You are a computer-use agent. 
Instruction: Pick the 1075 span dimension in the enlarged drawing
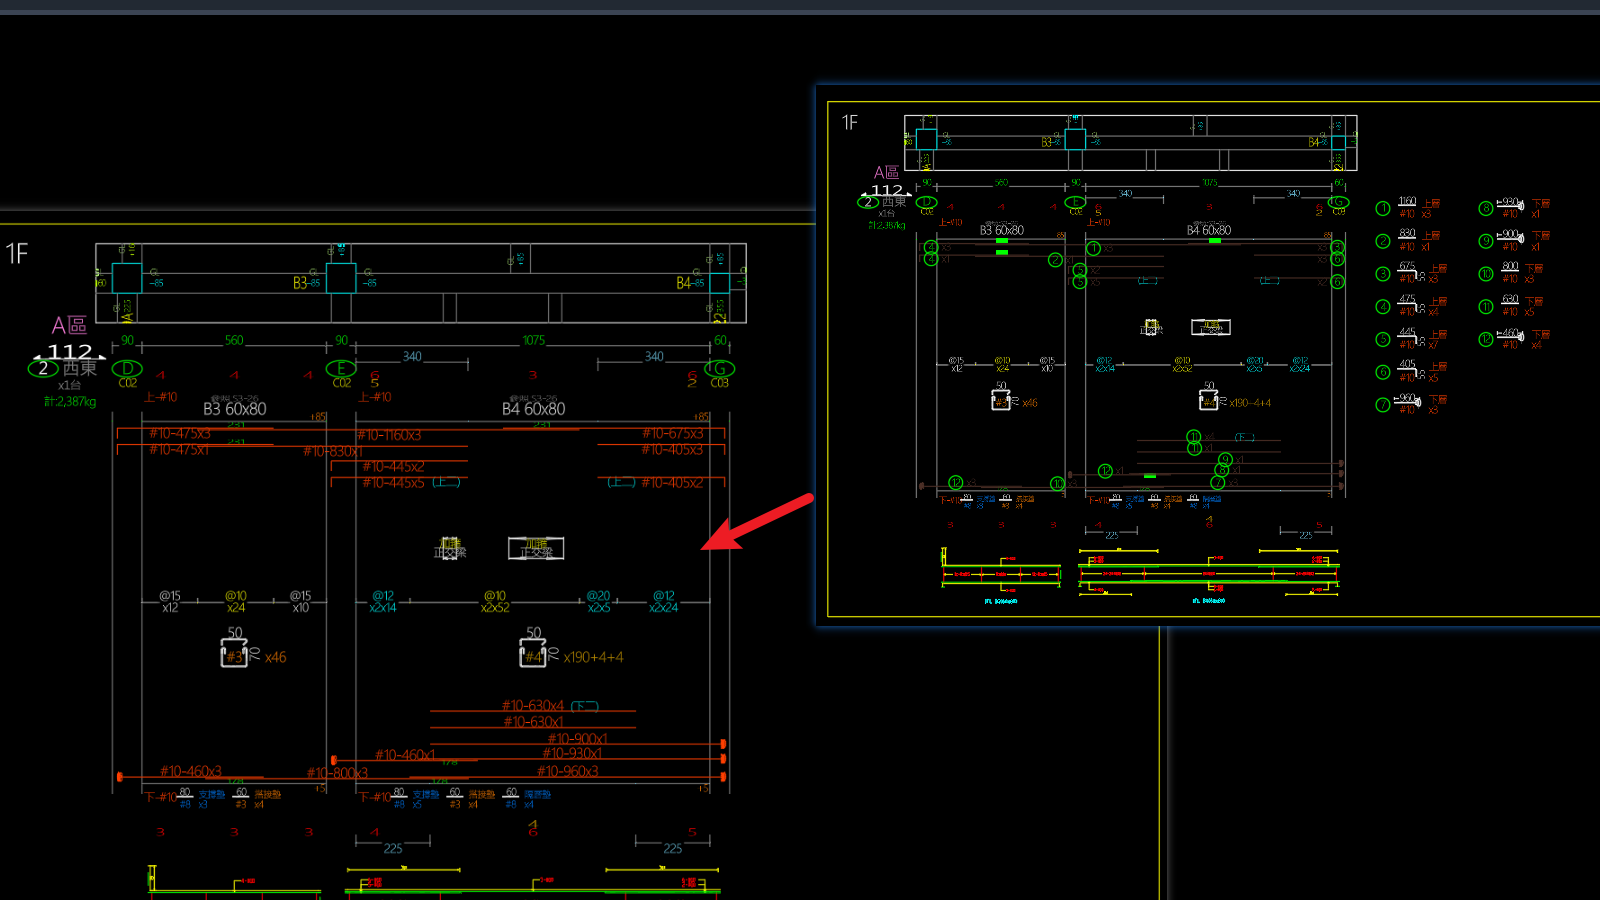click(x=534, y=341)
